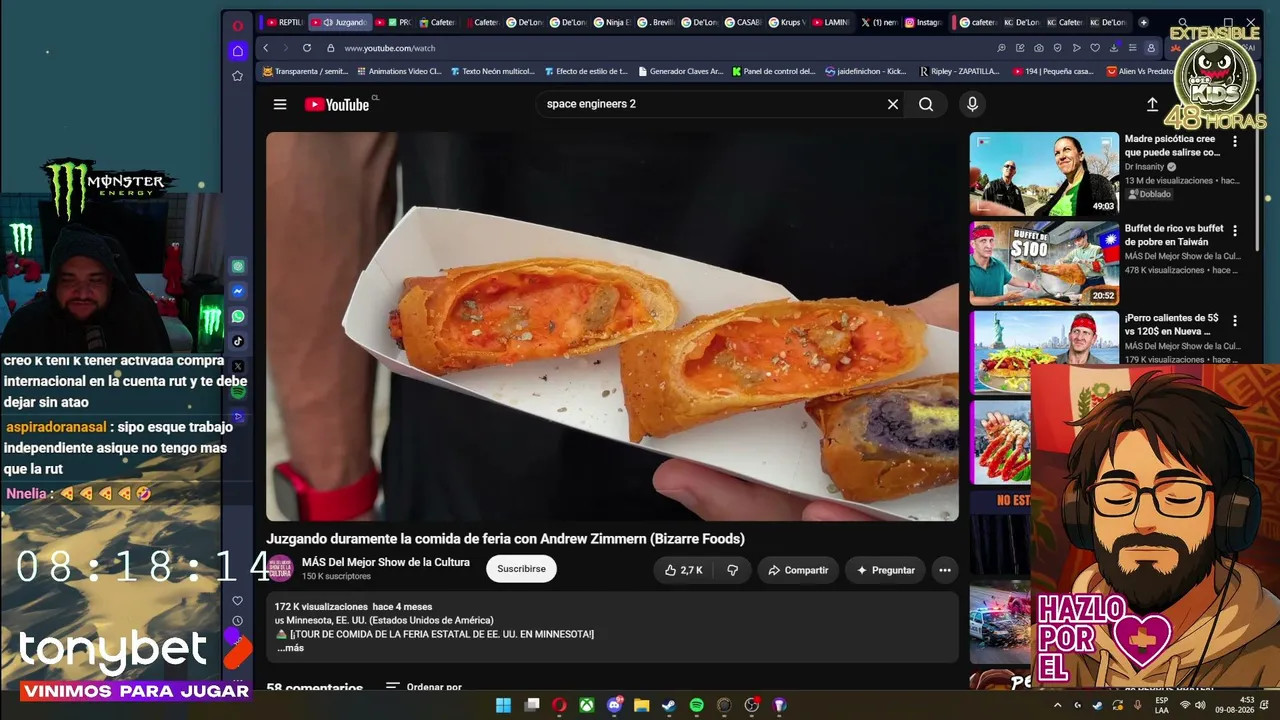The height and width of the screenshot is (720, 1280).
Task: Go to the YouTube home logo
Action: pos(337,104)
